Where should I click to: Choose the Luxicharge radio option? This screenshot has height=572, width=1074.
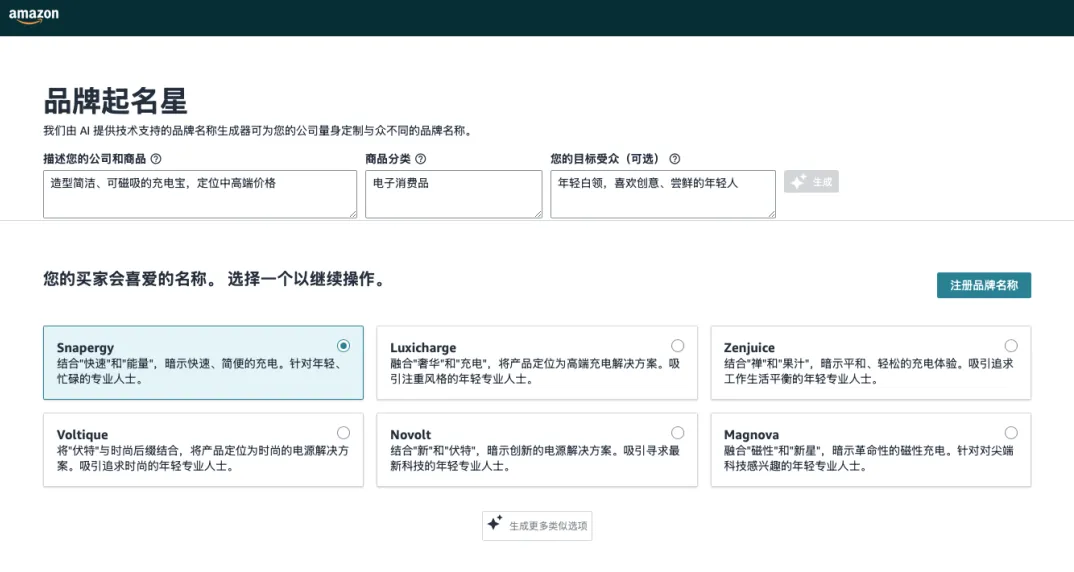678,346
